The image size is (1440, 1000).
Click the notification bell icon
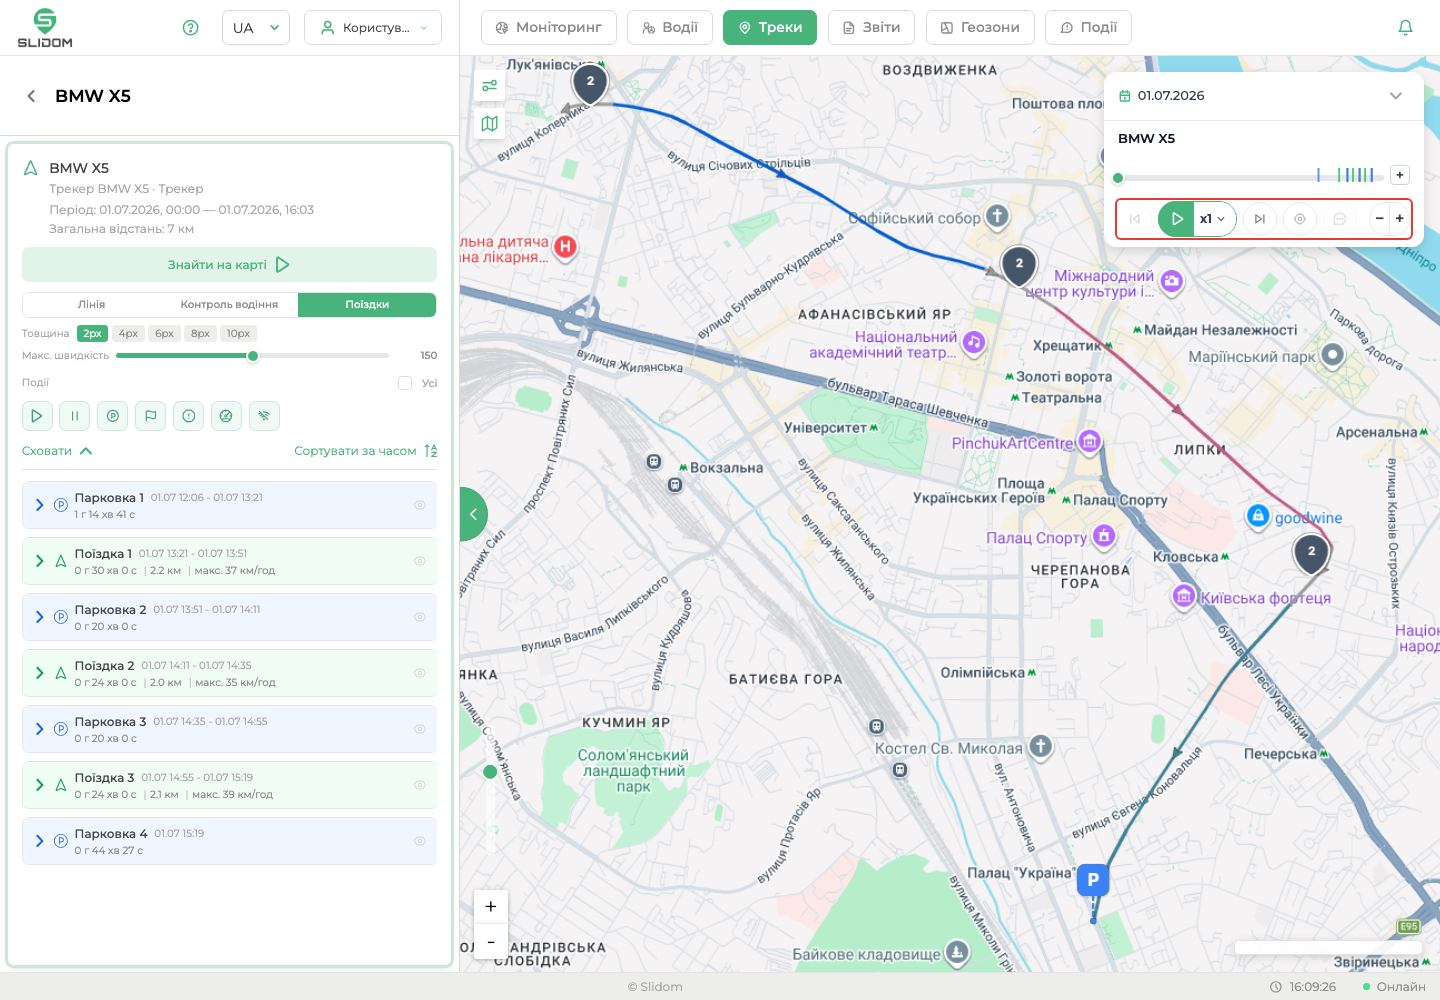1405,27
